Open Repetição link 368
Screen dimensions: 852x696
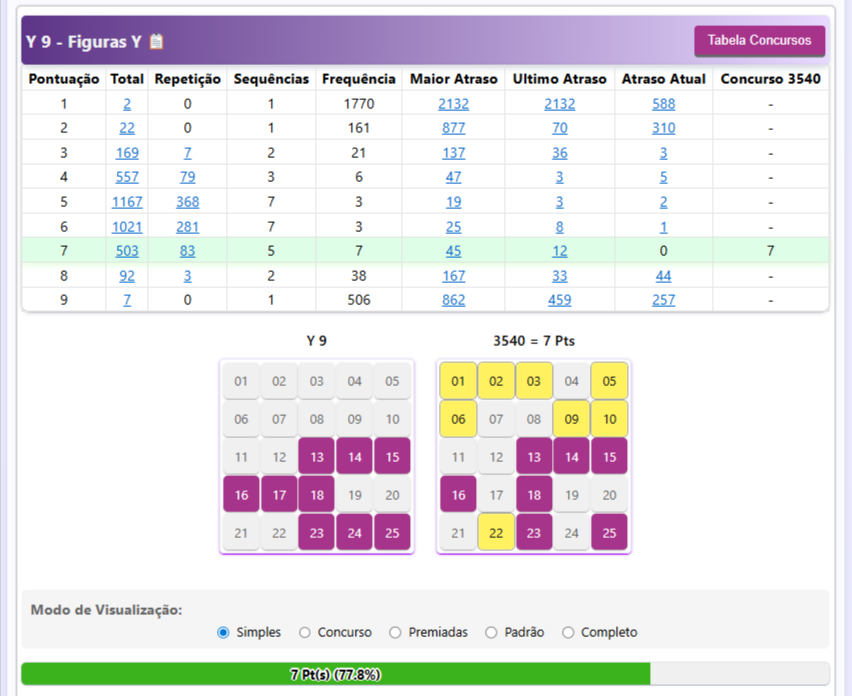[187, 202]
